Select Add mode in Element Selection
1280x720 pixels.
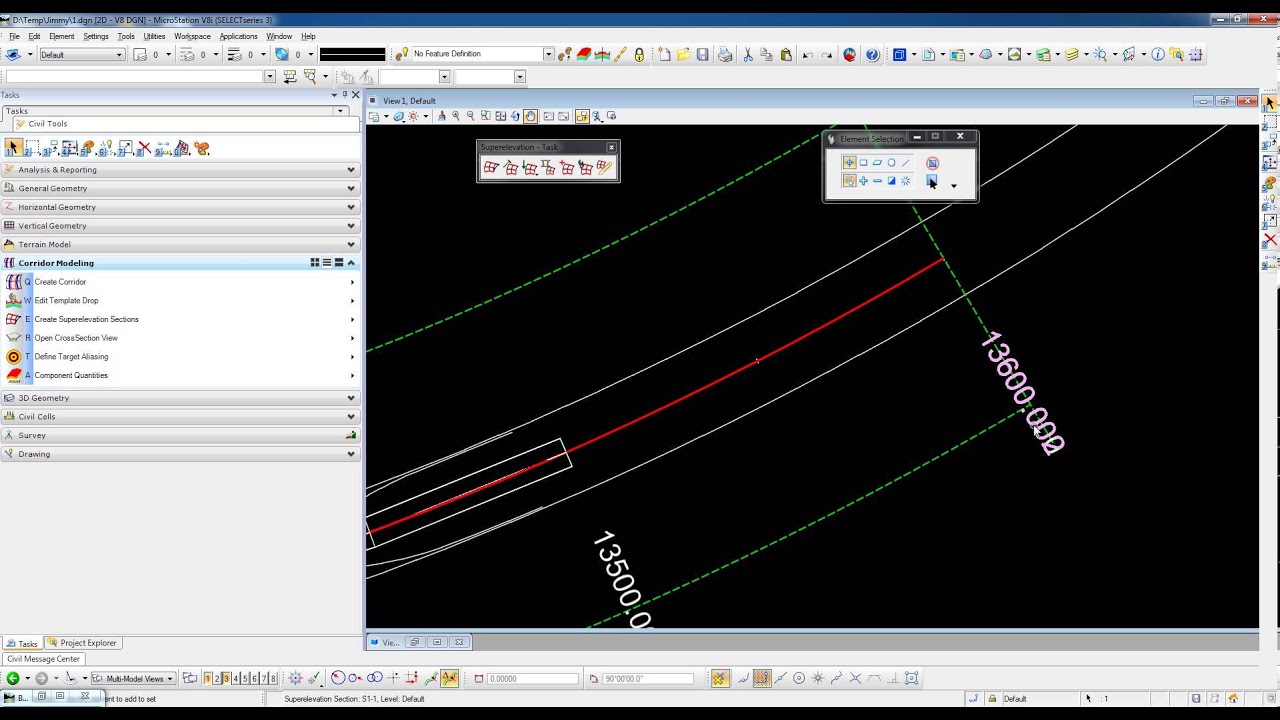863,181
